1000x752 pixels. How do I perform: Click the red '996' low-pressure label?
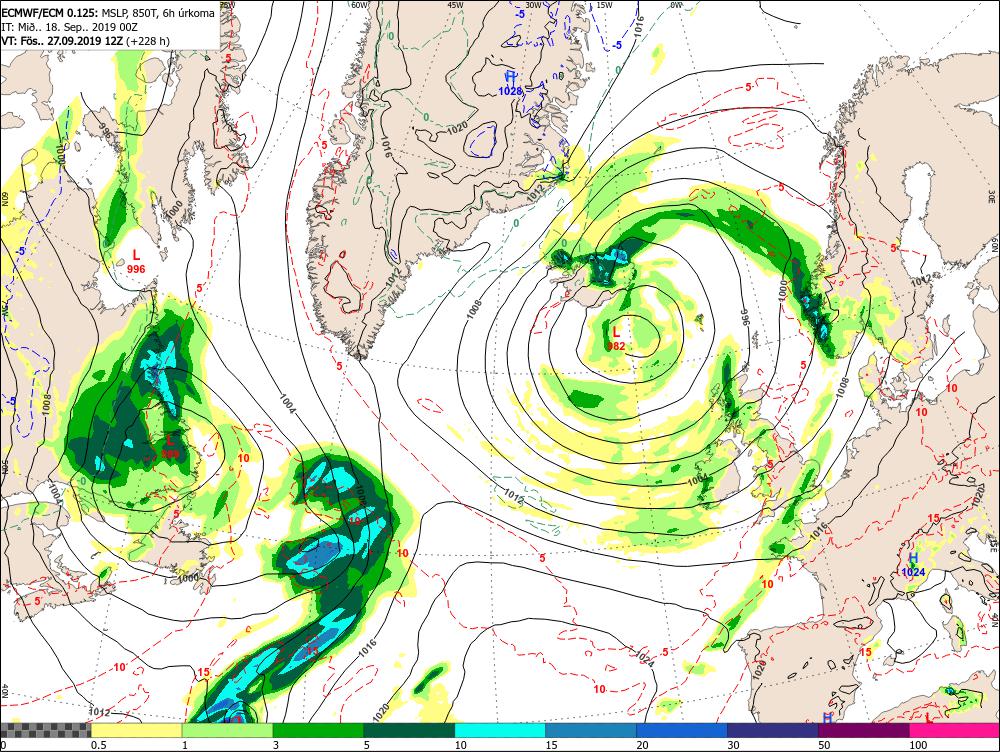(x=136, y=269)
